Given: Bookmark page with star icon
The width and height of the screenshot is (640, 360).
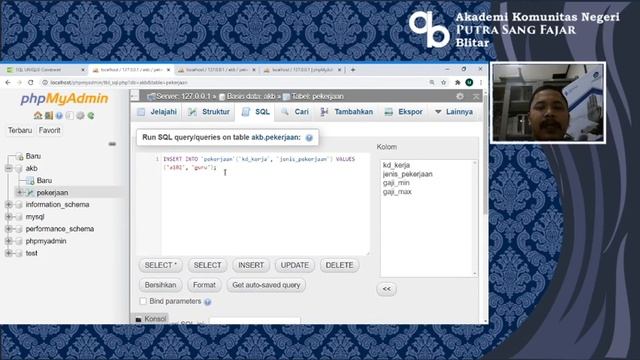Looking at the screenshot, I should tap(444, 82).
